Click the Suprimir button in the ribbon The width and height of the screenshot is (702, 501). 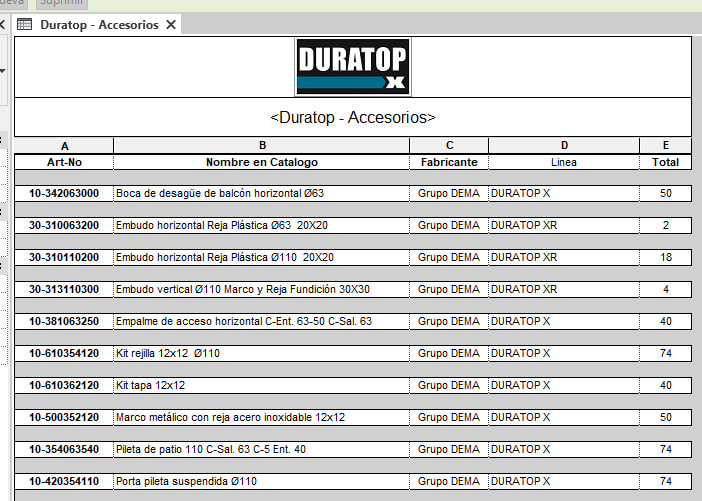tap(62, 3)
